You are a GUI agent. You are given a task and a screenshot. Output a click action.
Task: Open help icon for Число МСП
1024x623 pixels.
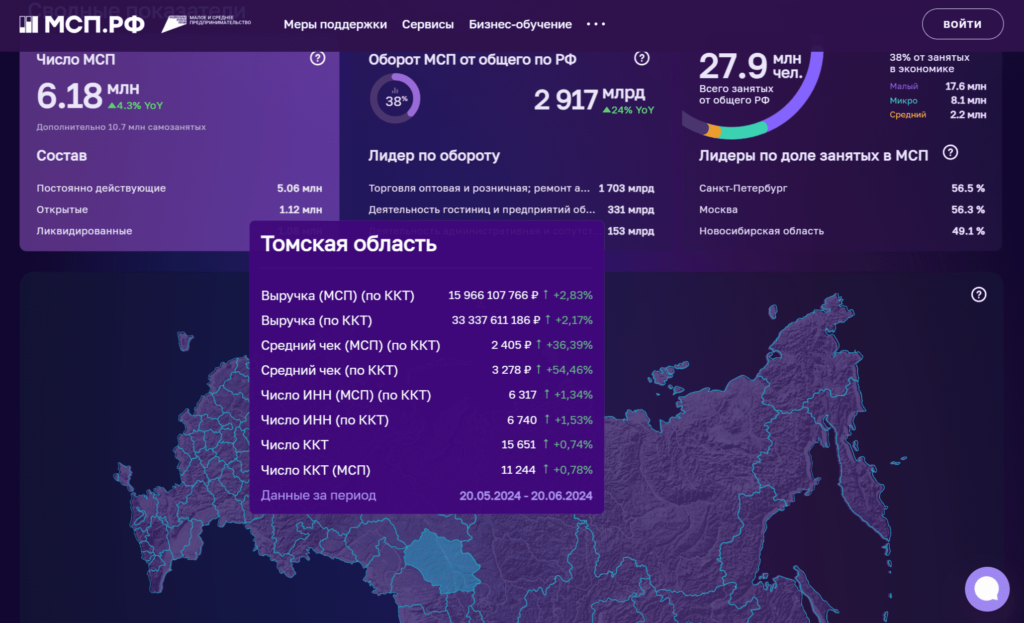[x=318, y=59]
